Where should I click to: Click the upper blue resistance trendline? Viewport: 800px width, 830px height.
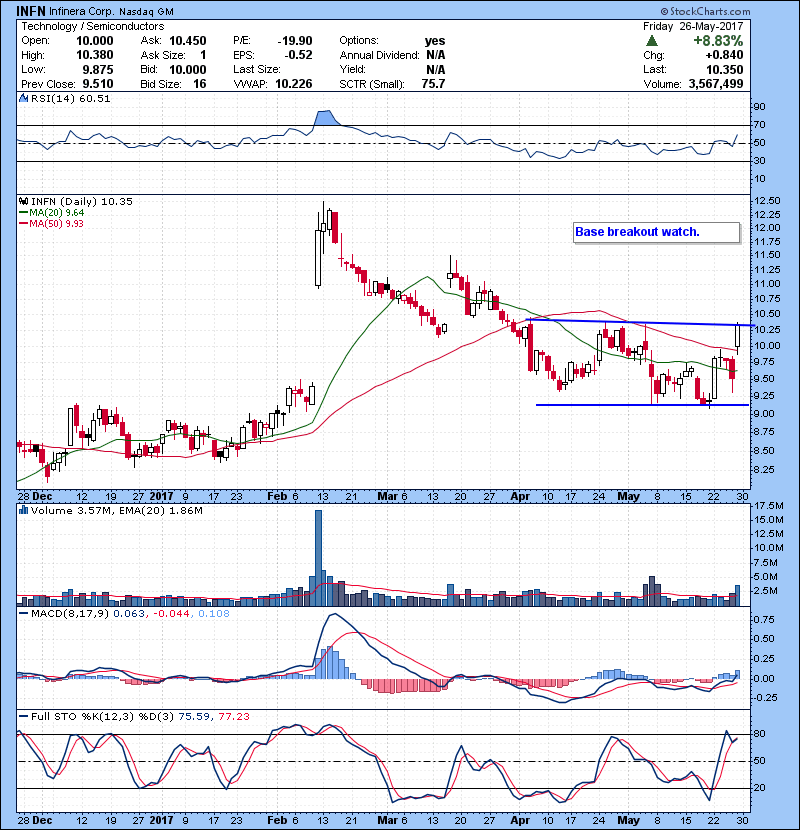click(x=640, y=322)
